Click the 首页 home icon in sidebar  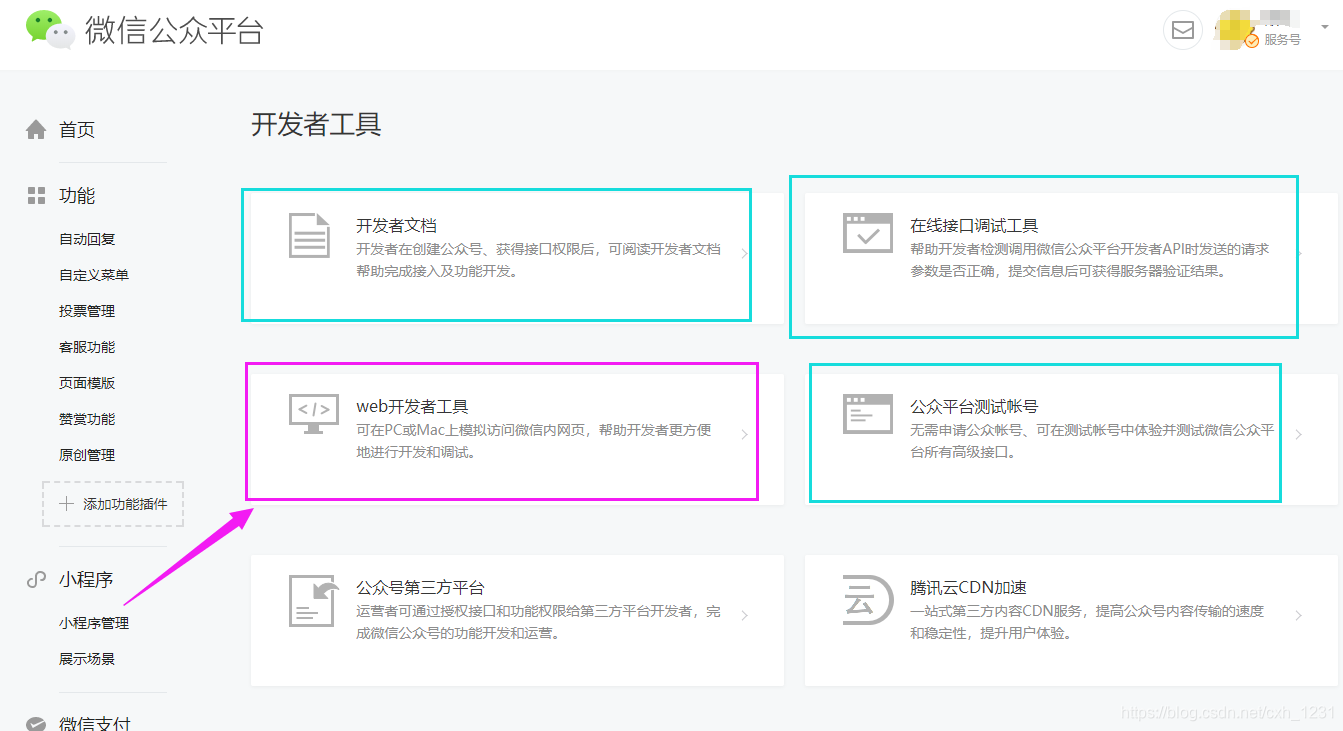36,130
